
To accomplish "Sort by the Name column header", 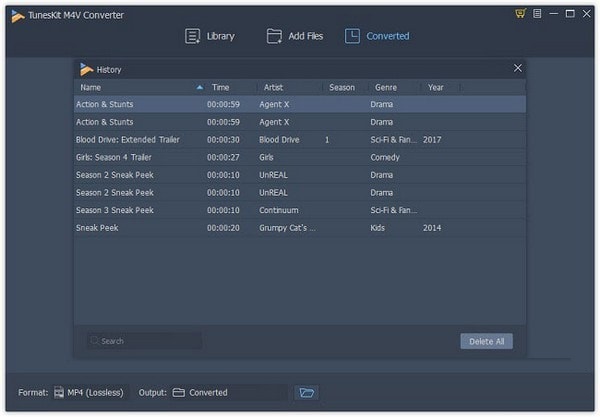I will pos(90,88).
